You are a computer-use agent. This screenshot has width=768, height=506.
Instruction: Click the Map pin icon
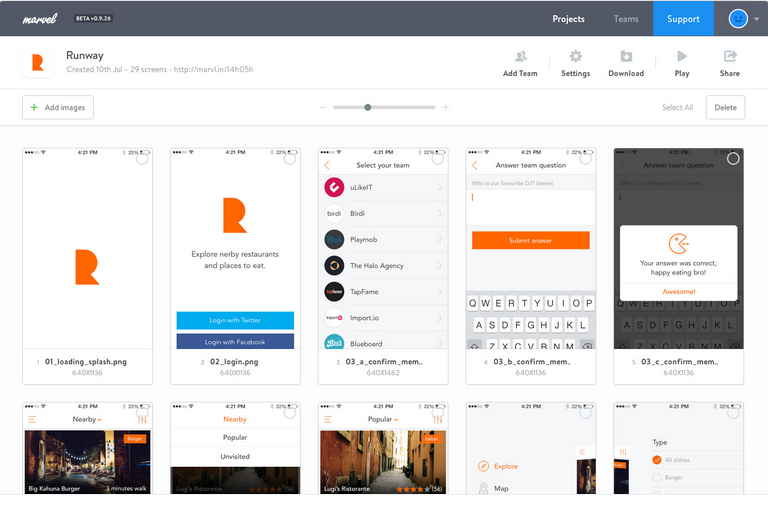click(483, 488)
